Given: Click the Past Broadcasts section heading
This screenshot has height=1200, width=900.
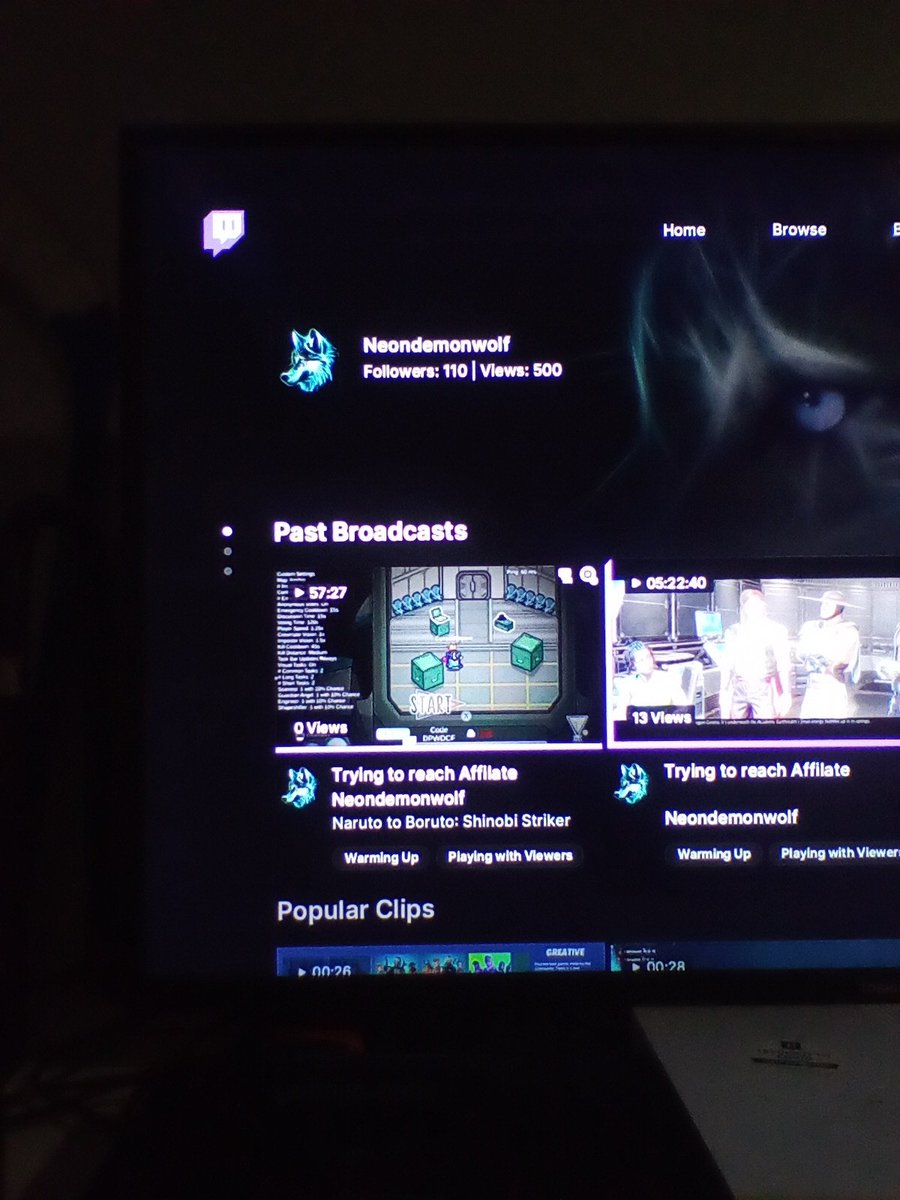Looking at the screenshot, I should pos(370,531).
